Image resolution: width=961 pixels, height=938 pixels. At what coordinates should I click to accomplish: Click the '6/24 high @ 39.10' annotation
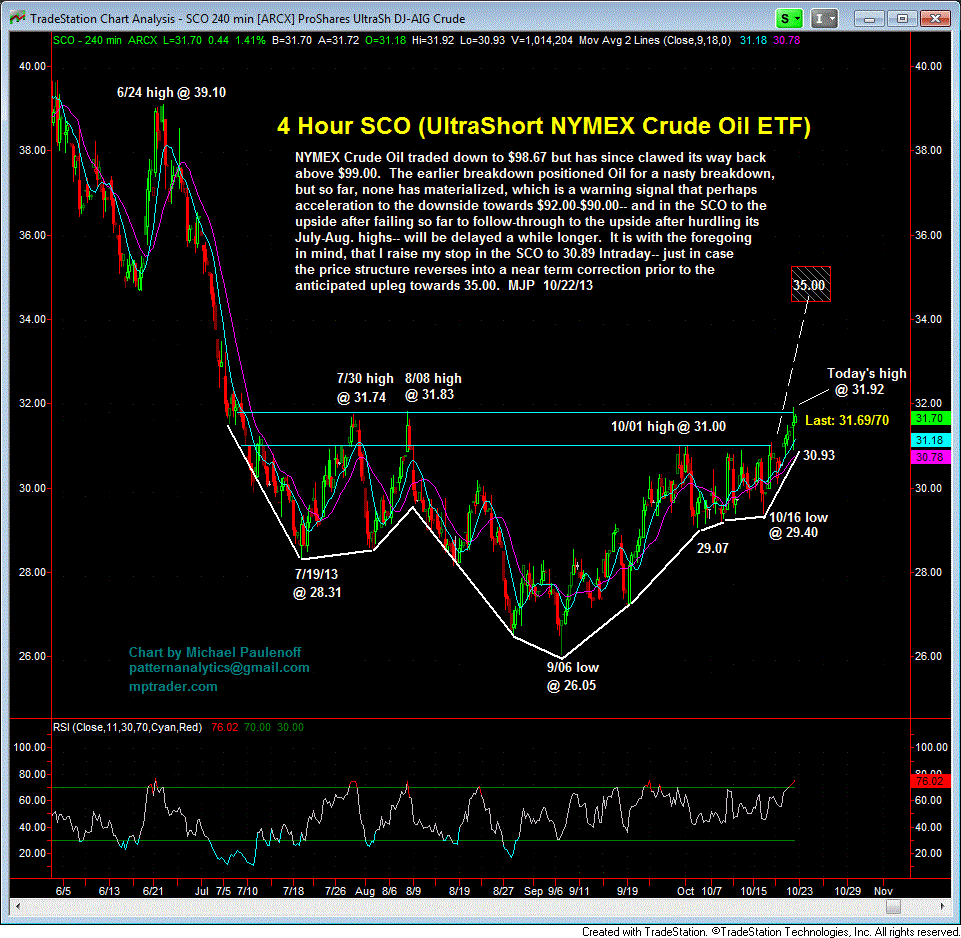pyautogui.click(x=171, y=93)
